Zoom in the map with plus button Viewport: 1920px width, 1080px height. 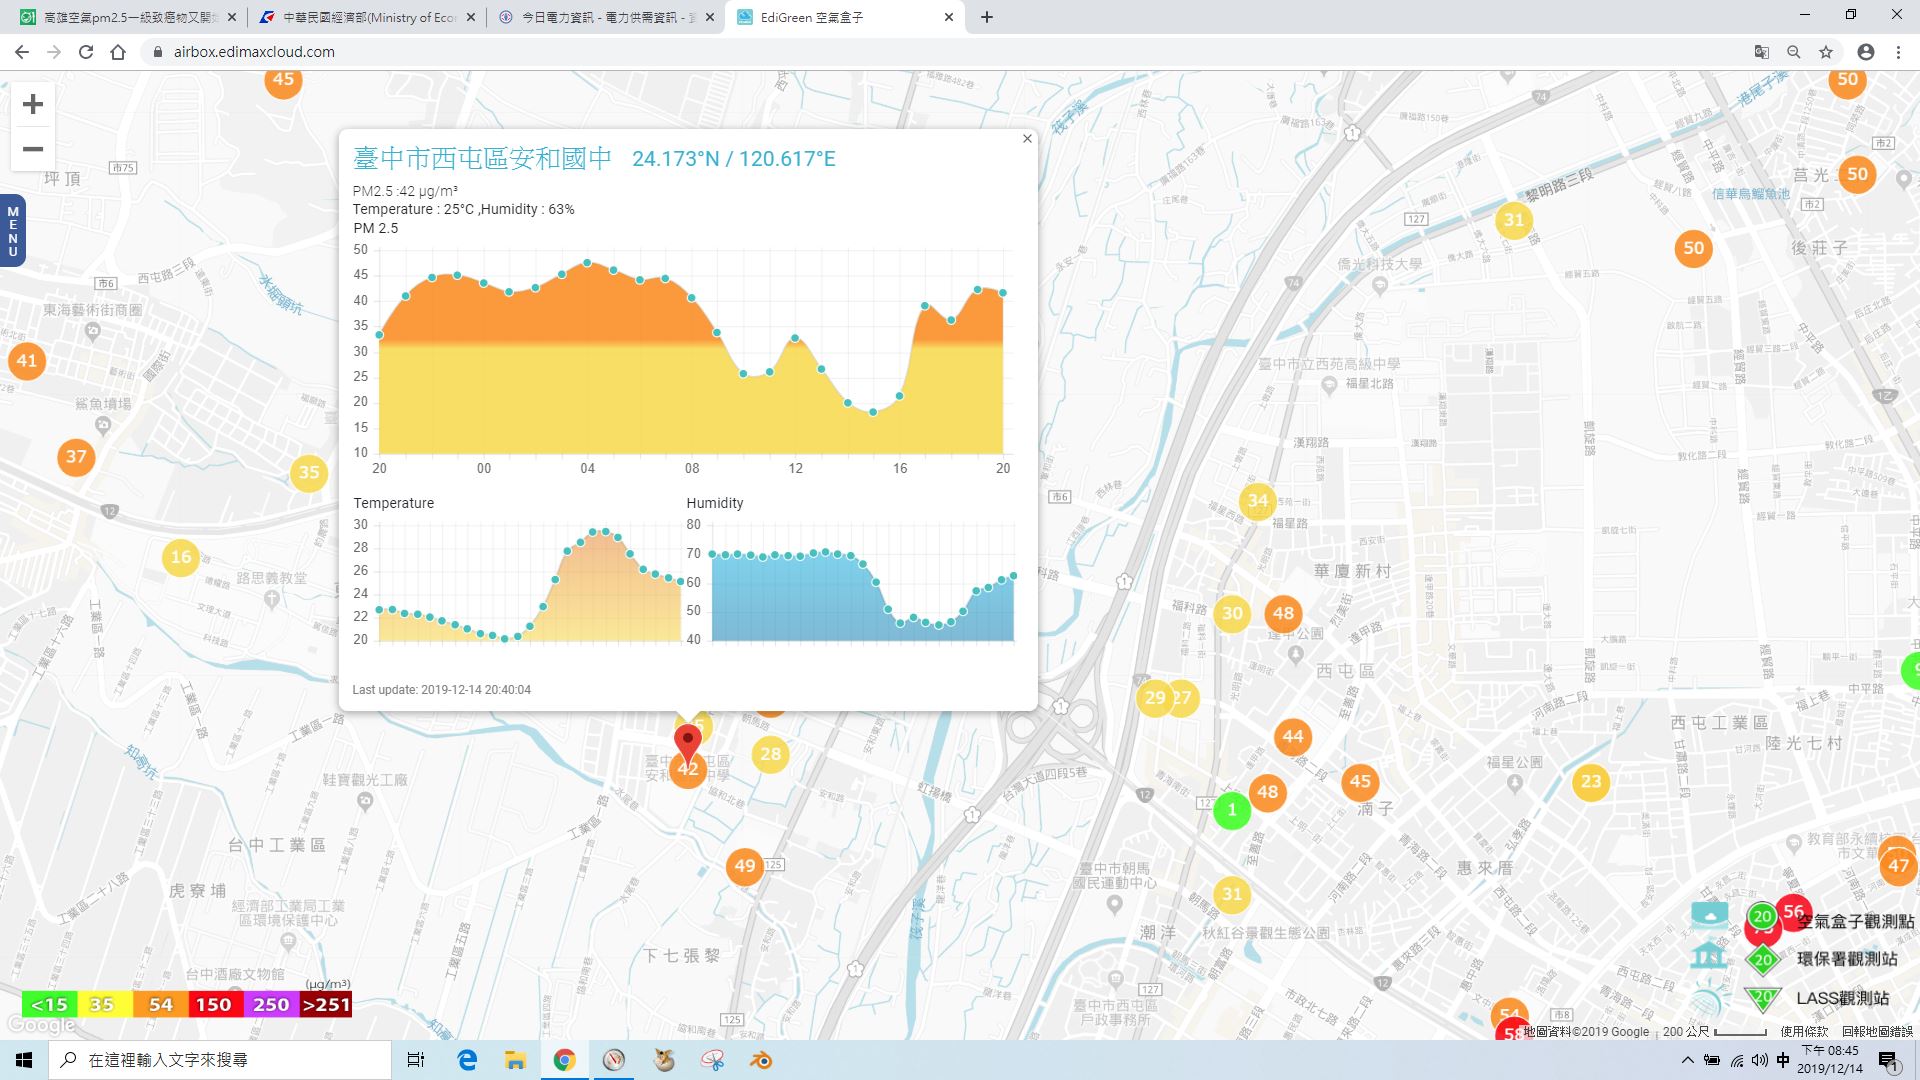click(33, 104)
